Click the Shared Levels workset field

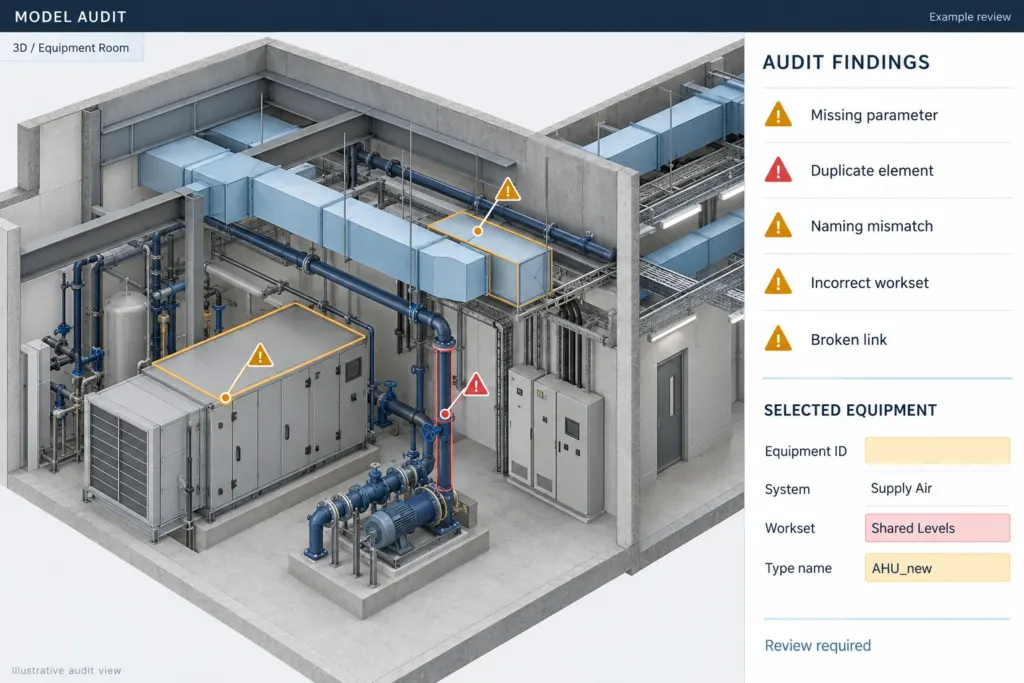click(x=937, y=528)
